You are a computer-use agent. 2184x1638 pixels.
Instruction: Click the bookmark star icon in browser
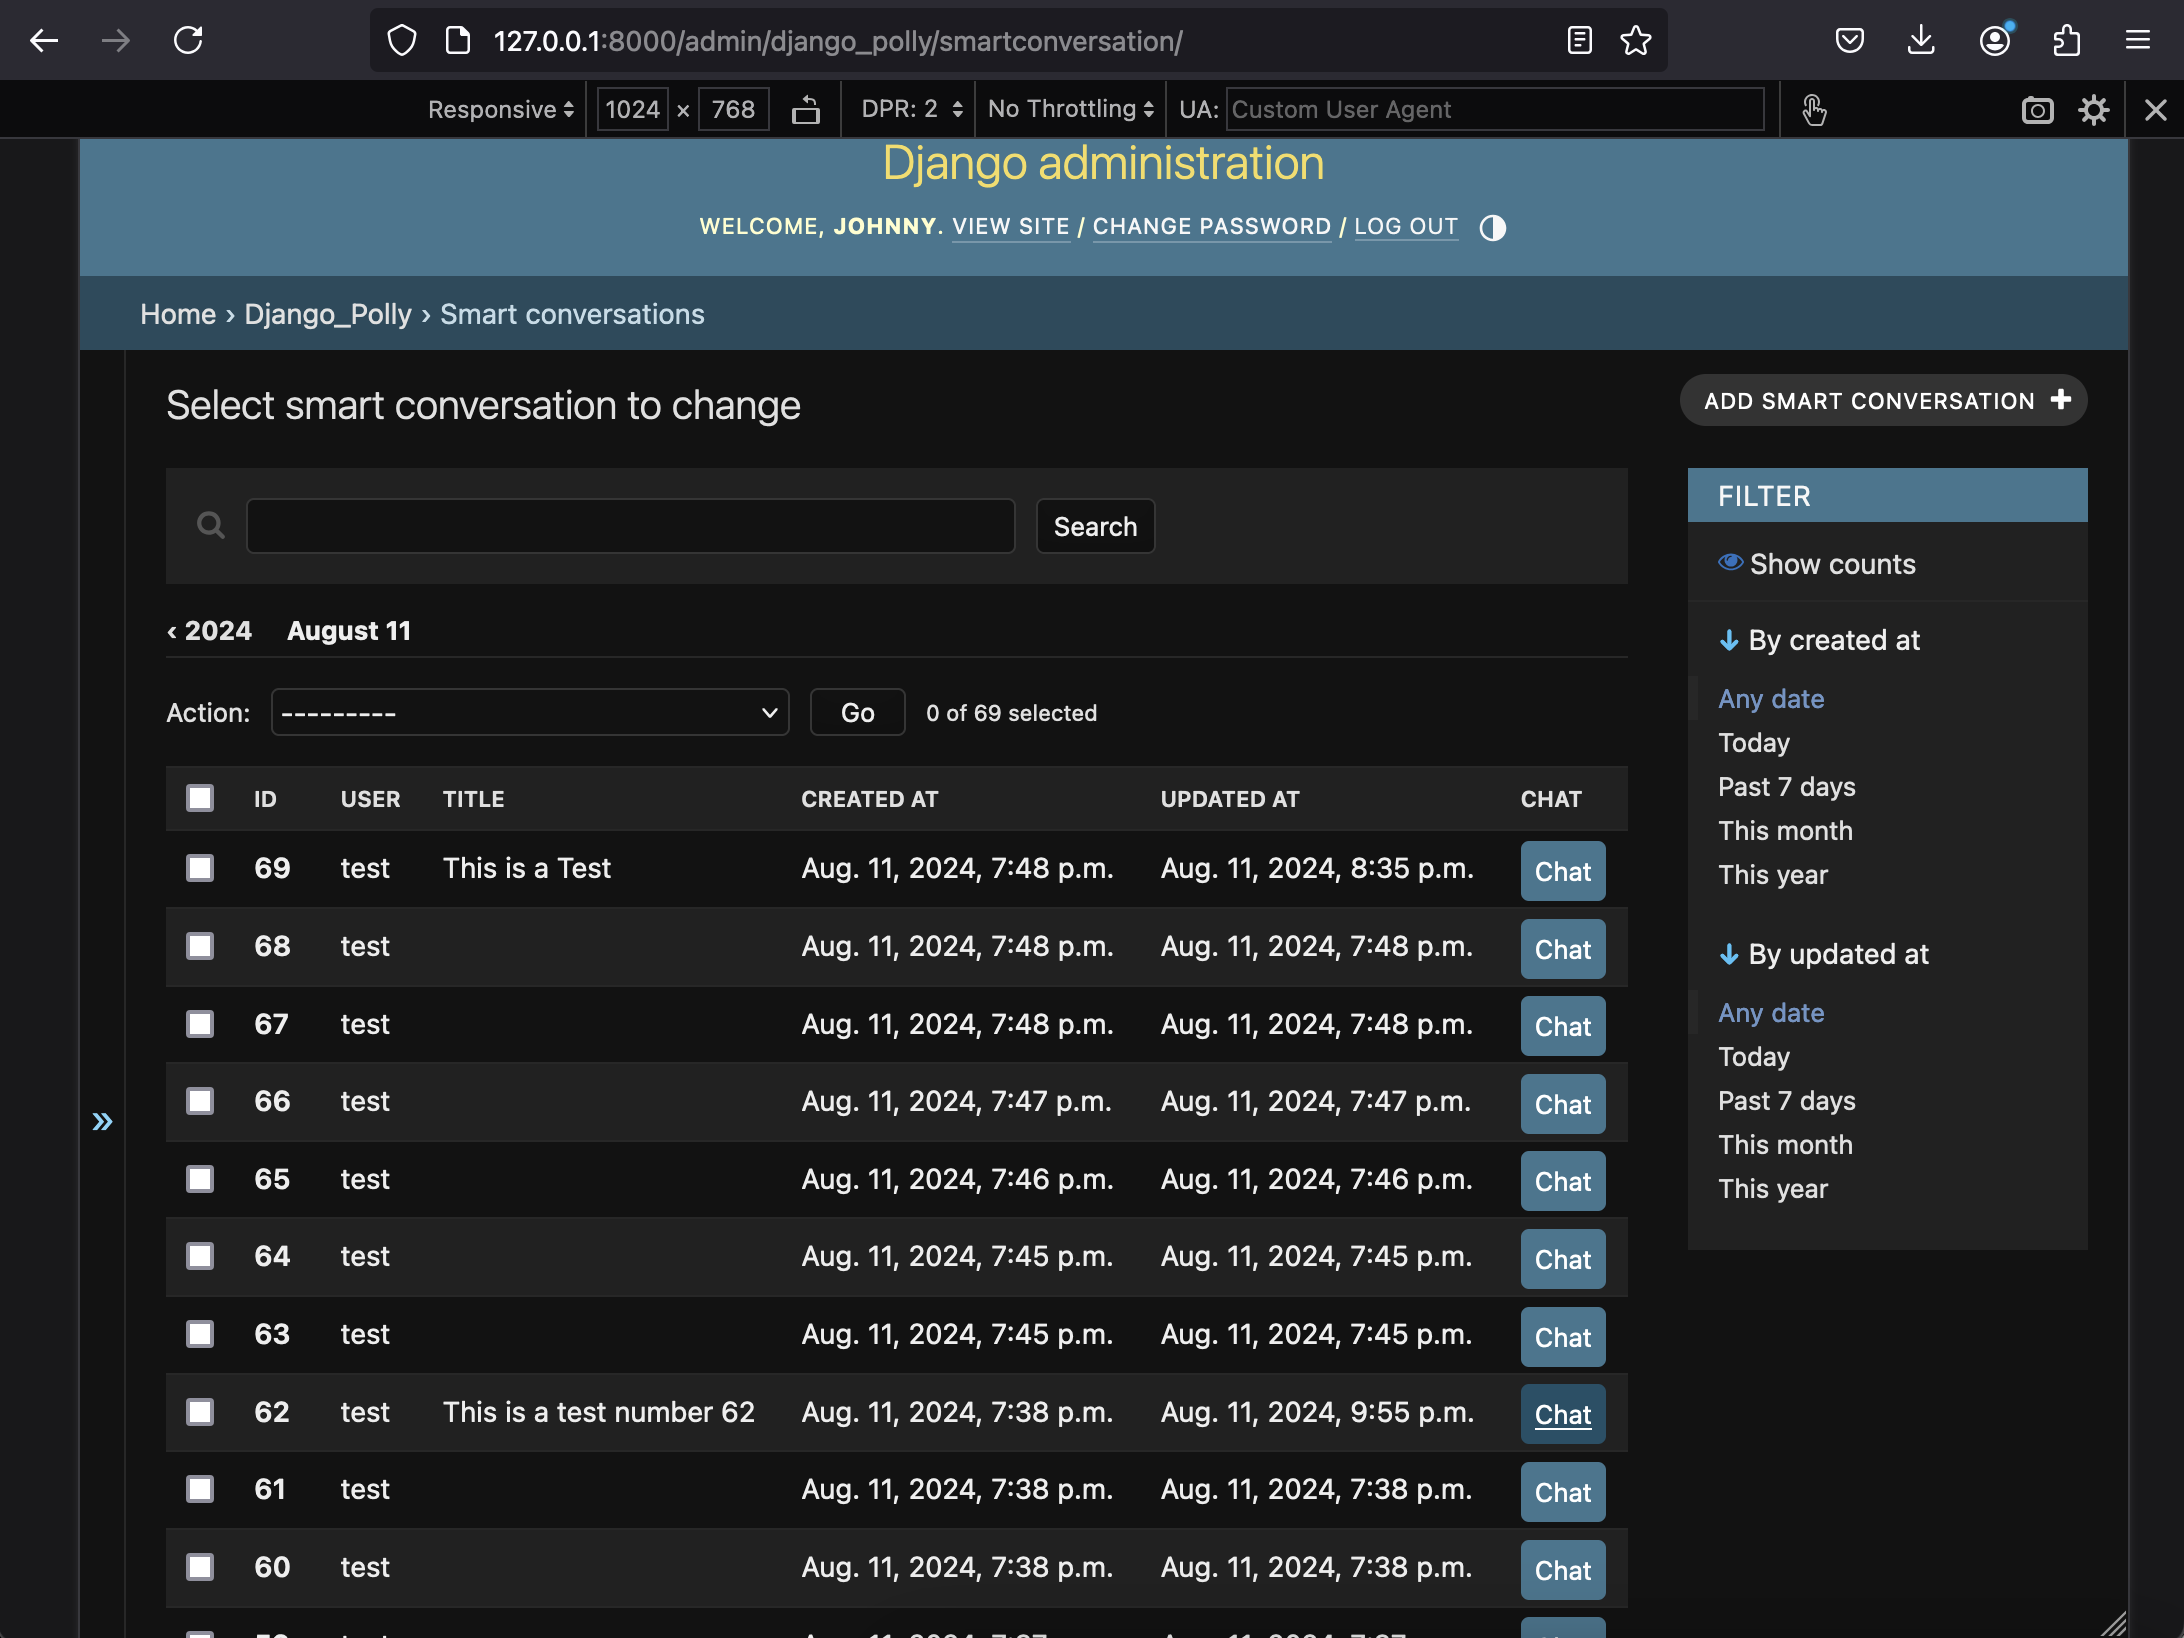[1635, 40]
